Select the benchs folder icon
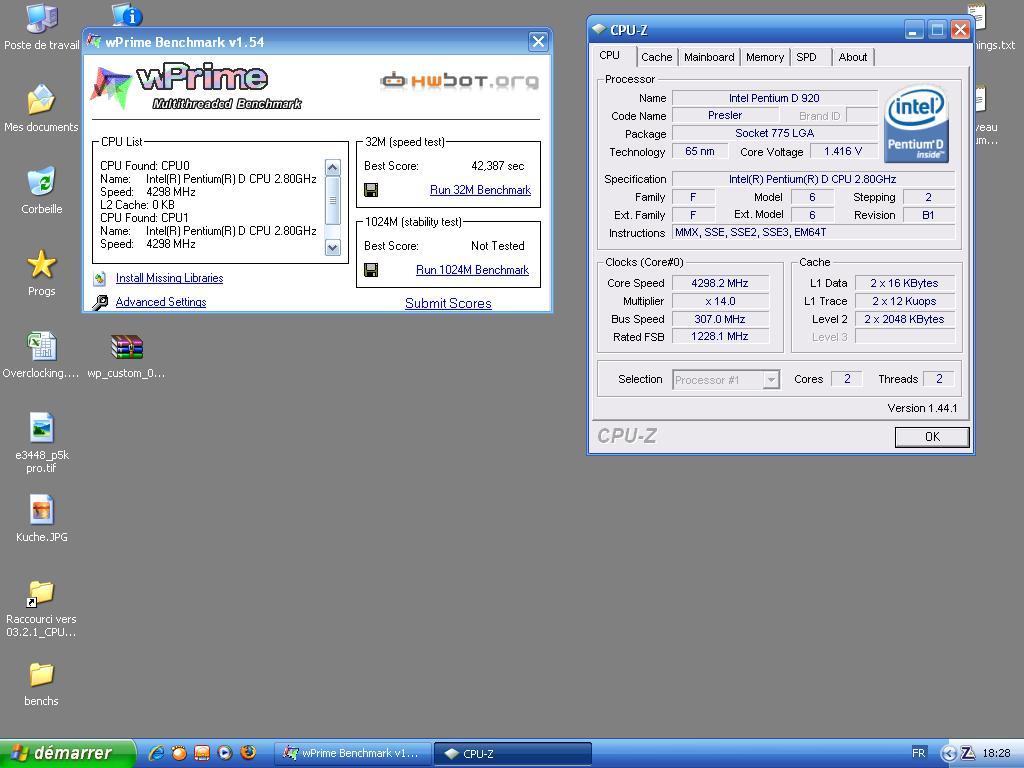 [41, 675]
